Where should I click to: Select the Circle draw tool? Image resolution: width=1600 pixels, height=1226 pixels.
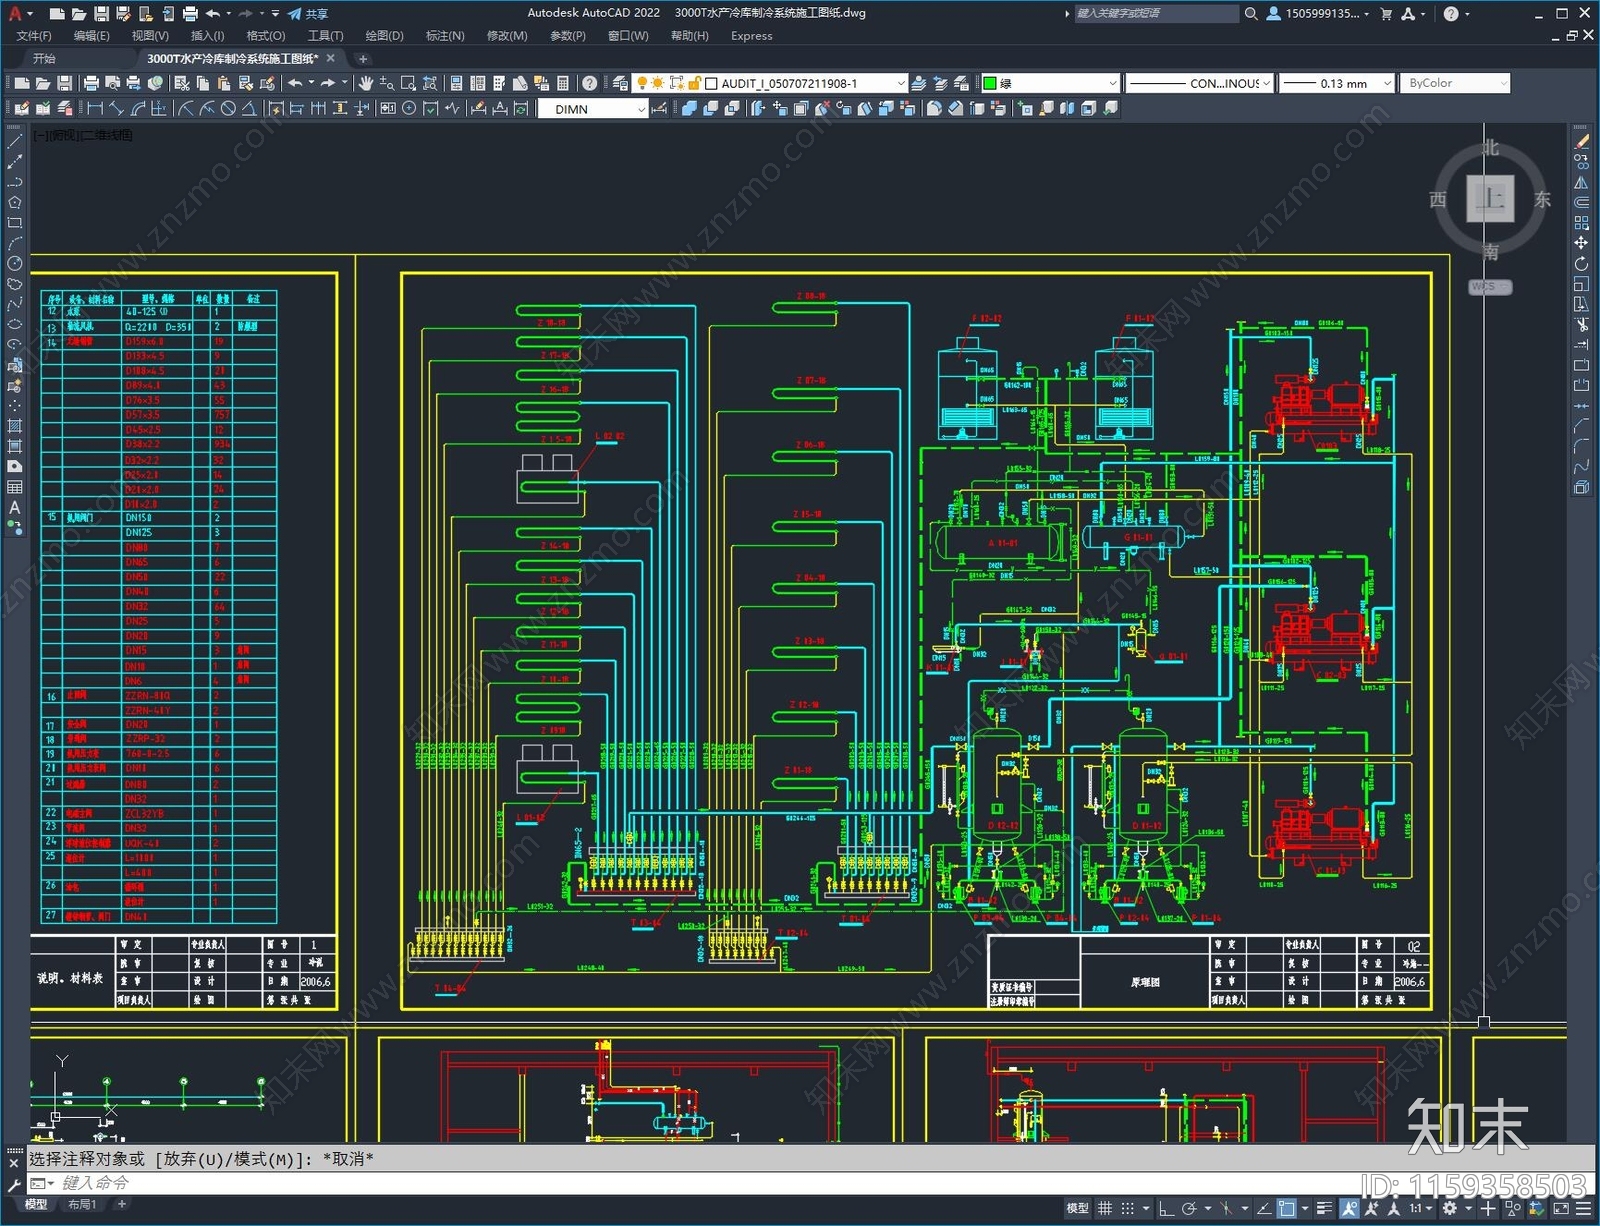tap(14, 263)
